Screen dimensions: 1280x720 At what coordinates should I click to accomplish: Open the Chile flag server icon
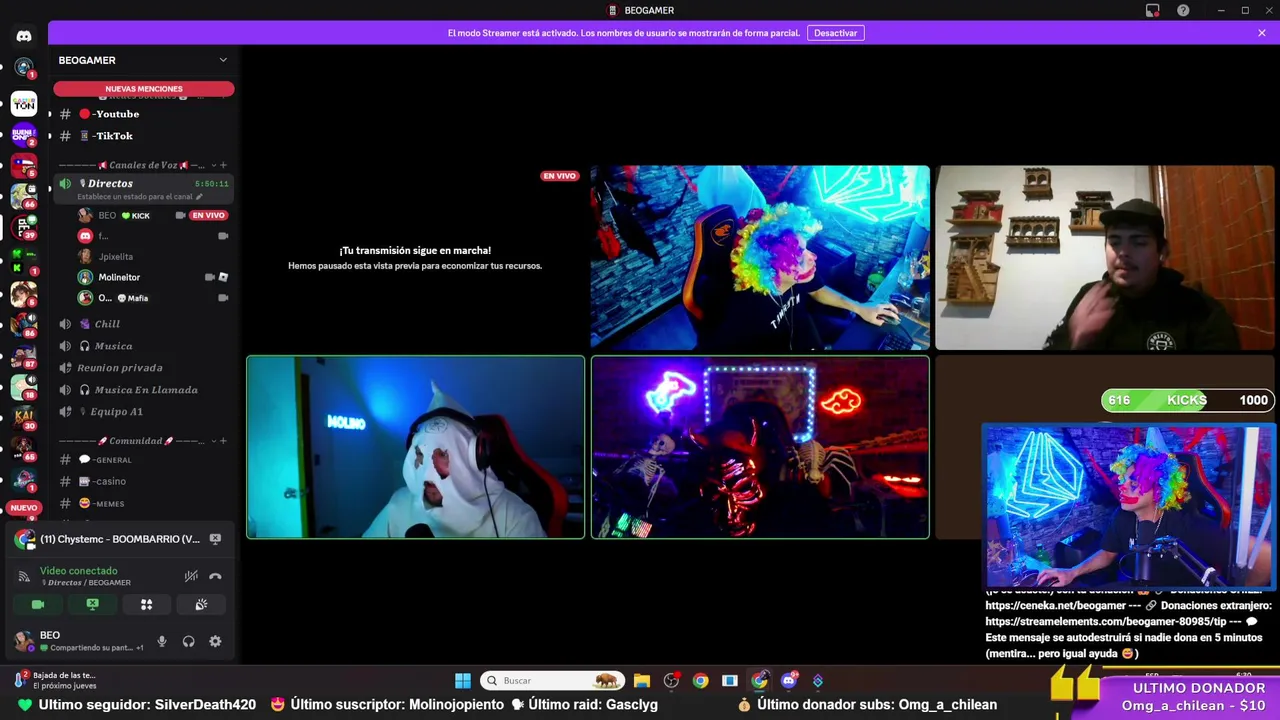point(24,164)
